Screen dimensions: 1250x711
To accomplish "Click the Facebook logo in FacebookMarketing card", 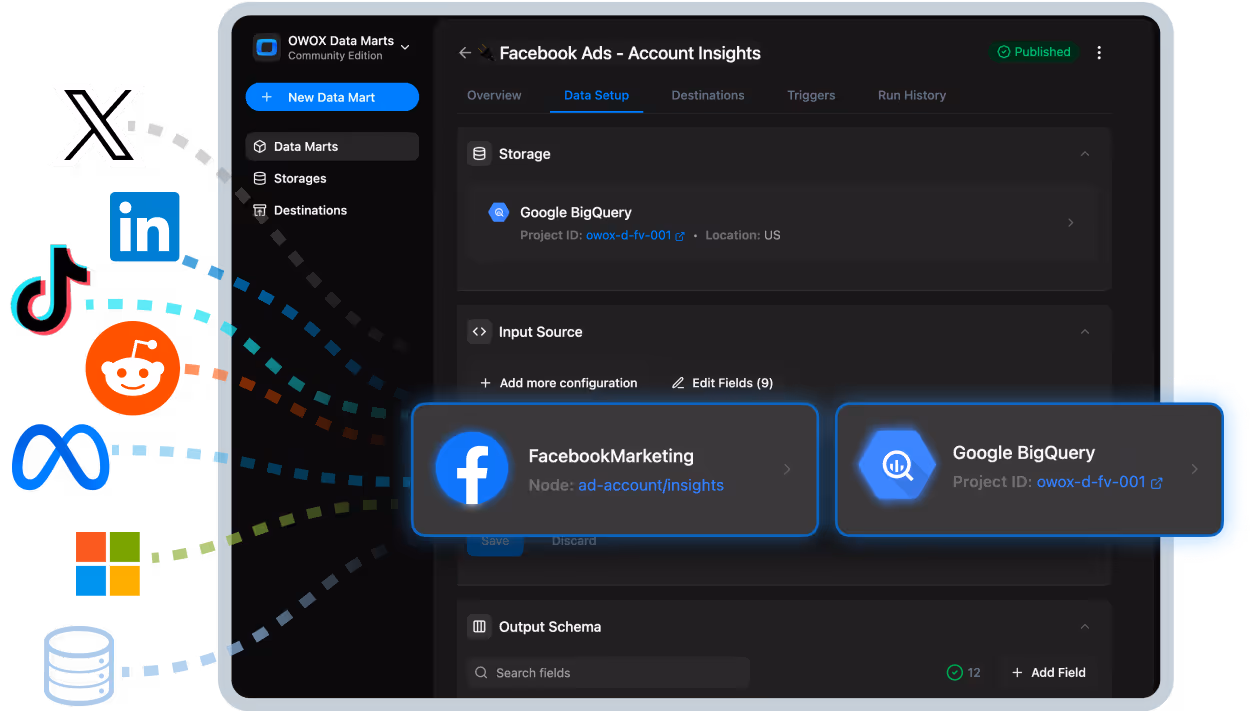I will tap(472, 468).
